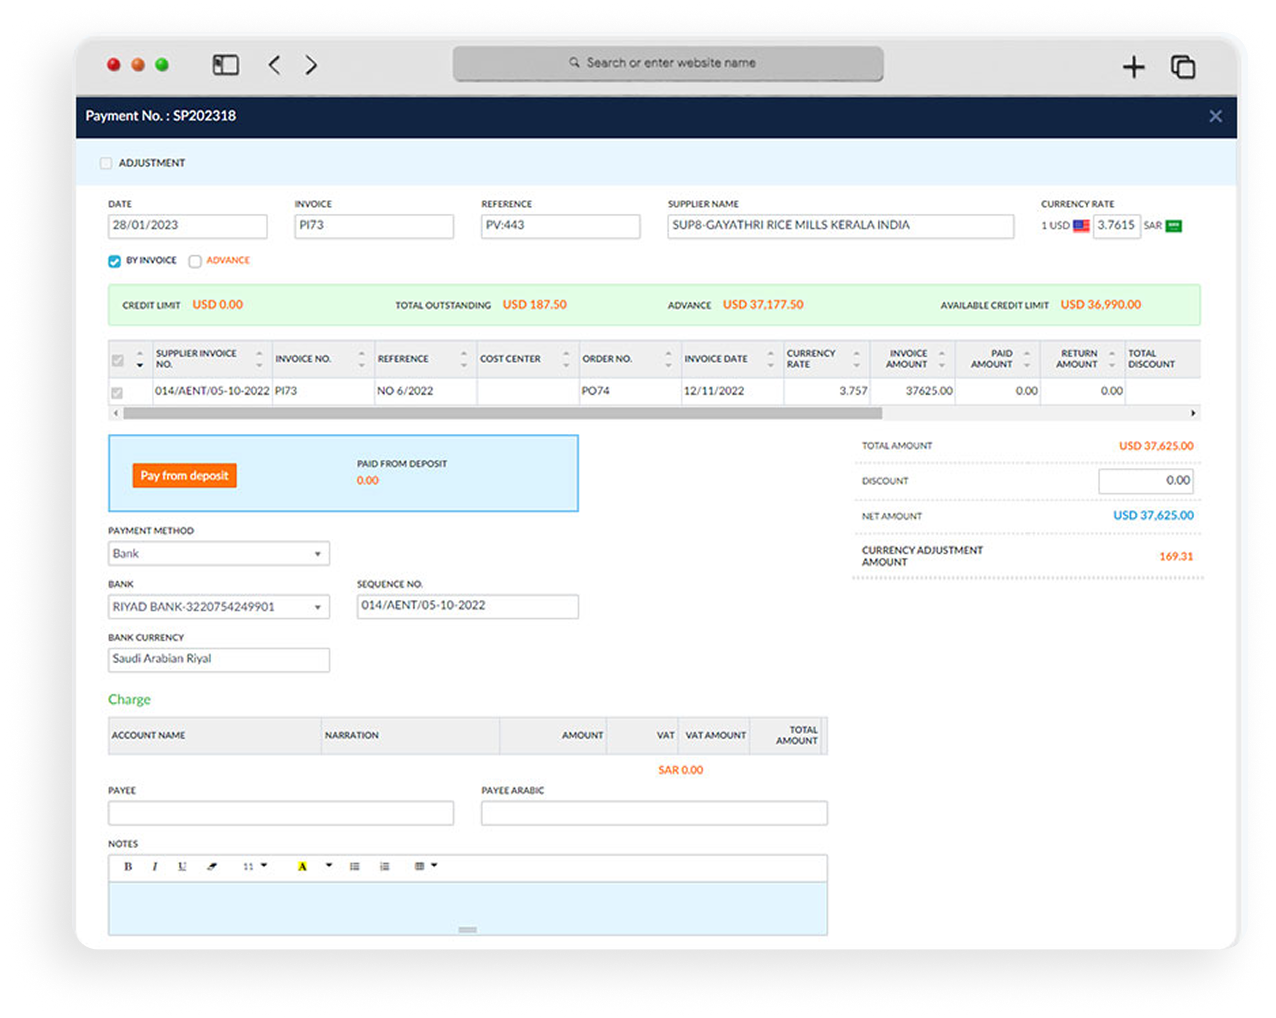The image size is (1276, 1018).
Task: Enable the Adjustment checkbox
Action: coord(106,163)
